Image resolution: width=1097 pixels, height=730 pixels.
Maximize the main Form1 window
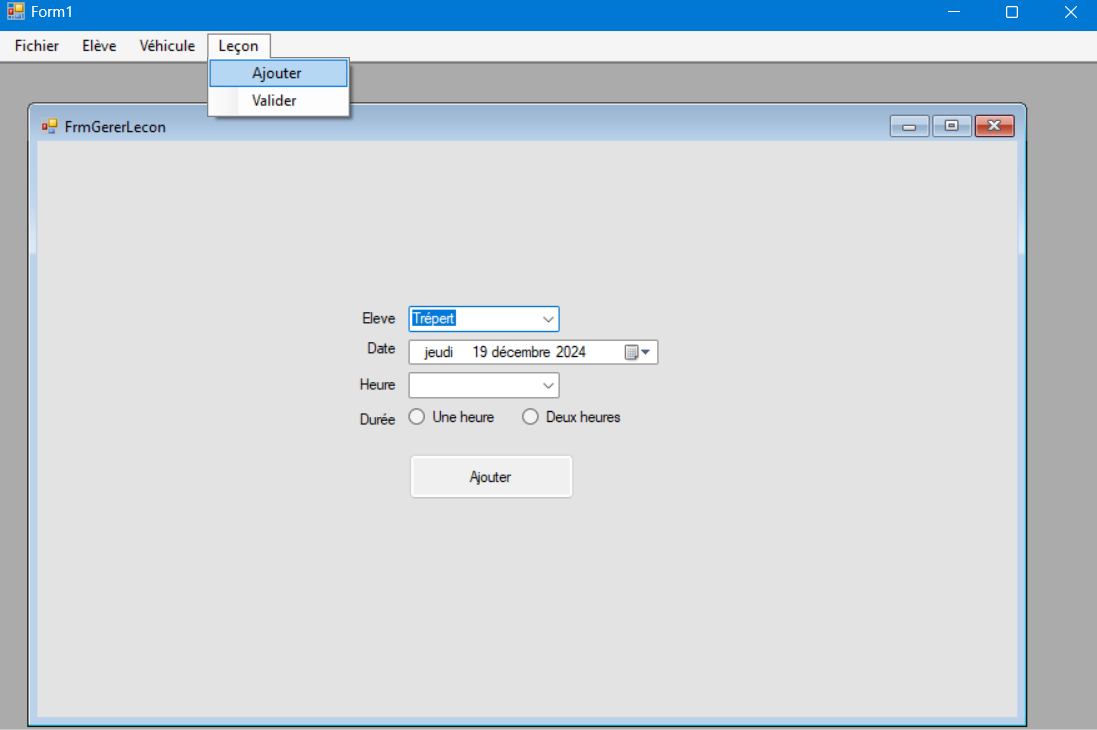click(x=1011, y=12)
